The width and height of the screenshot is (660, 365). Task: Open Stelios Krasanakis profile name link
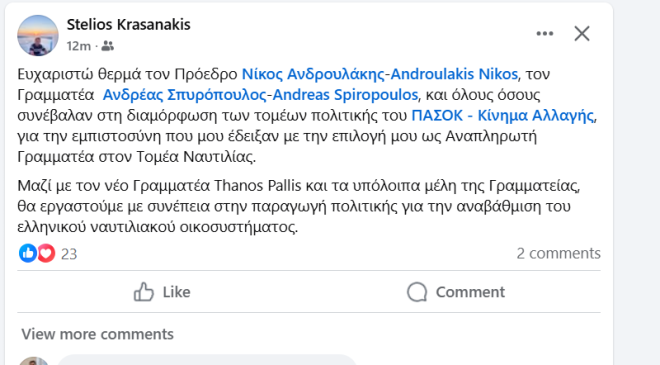click(128, 24)
